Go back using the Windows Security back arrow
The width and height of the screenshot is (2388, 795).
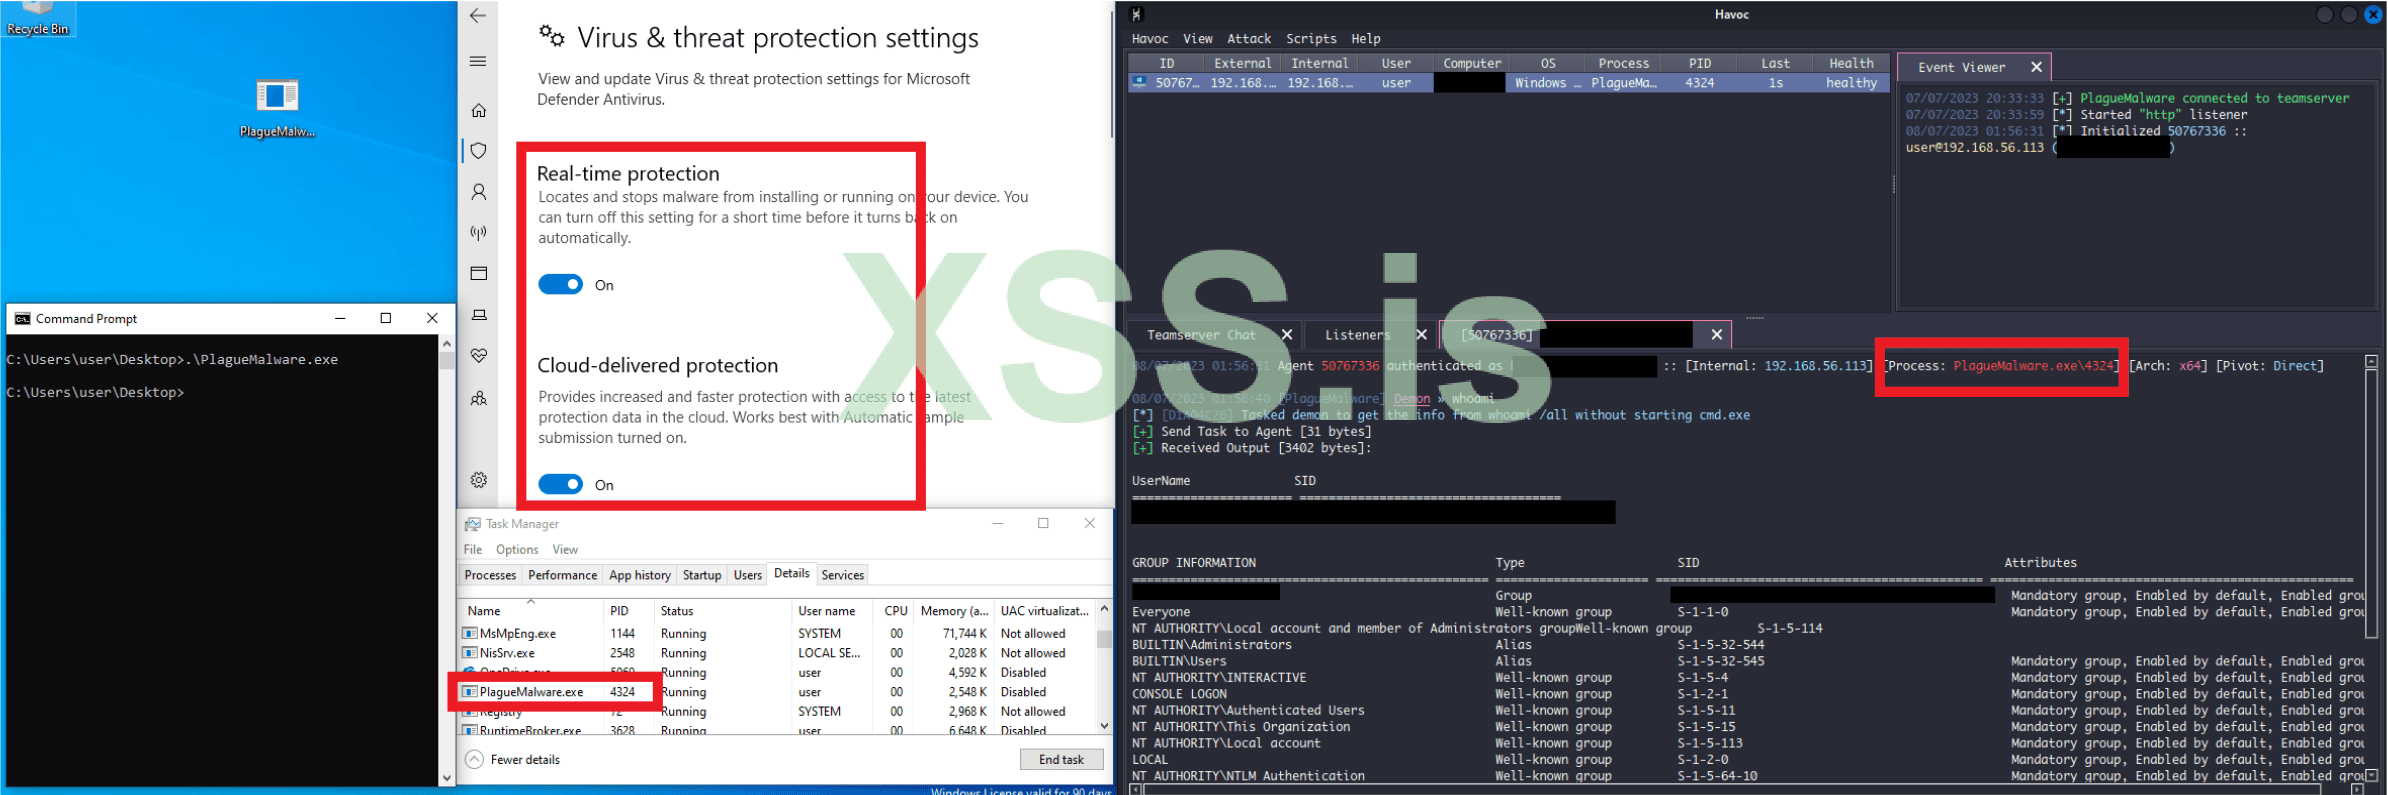478,16
